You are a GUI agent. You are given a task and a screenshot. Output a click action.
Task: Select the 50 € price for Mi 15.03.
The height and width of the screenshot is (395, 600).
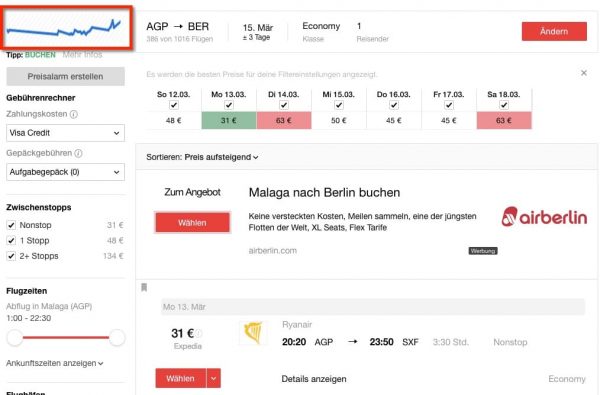point(339,120)
